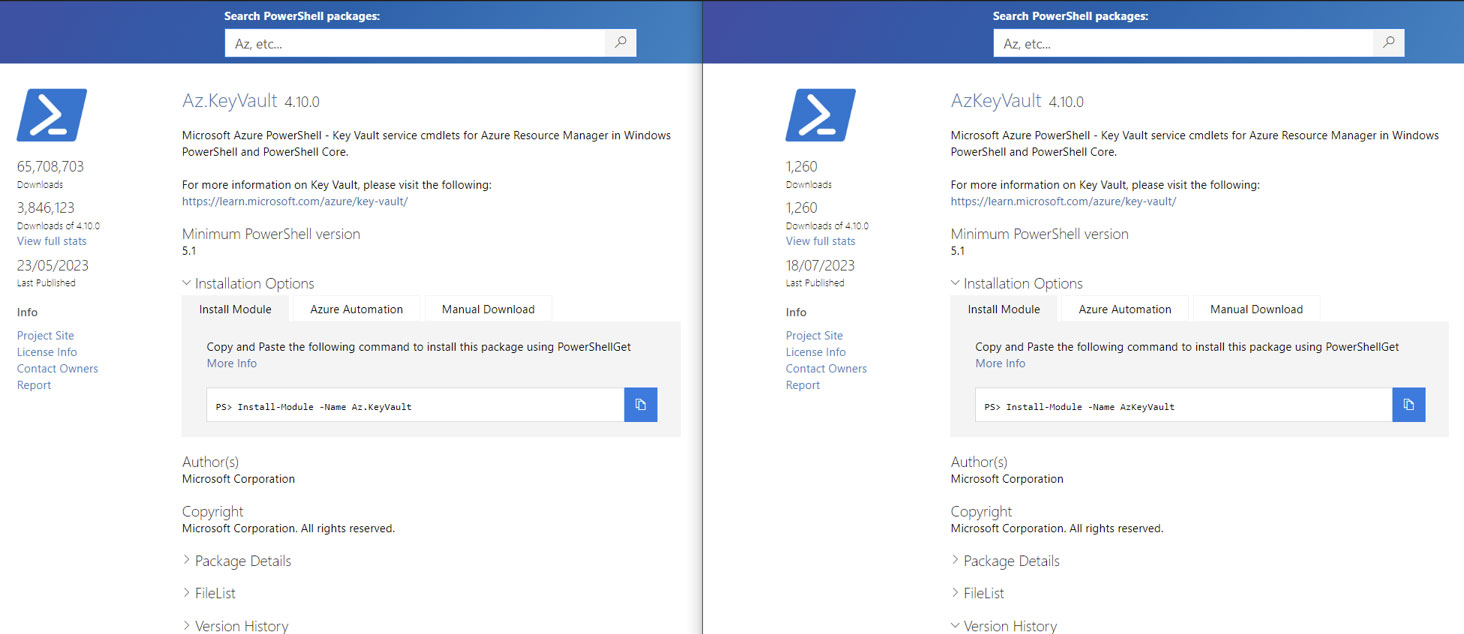Click Report link on Az.KeyVault page
The height and width of the screenshot is (634, 1464).
point(34,385)
